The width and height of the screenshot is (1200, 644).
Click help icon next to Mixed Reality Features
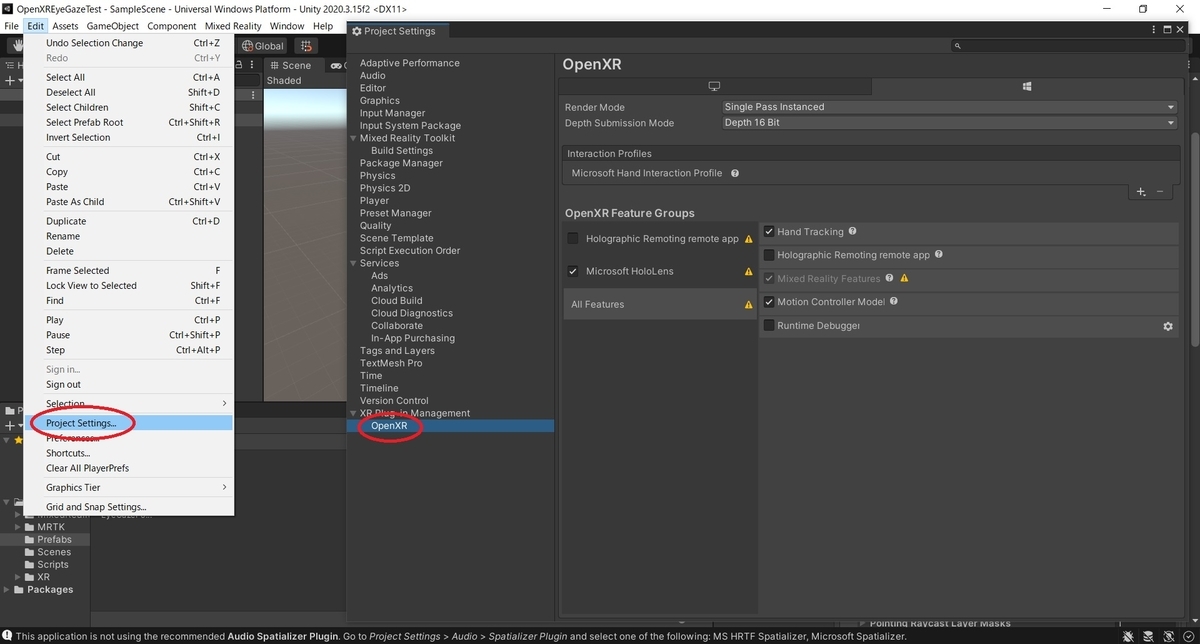click(x=890, y=278)
